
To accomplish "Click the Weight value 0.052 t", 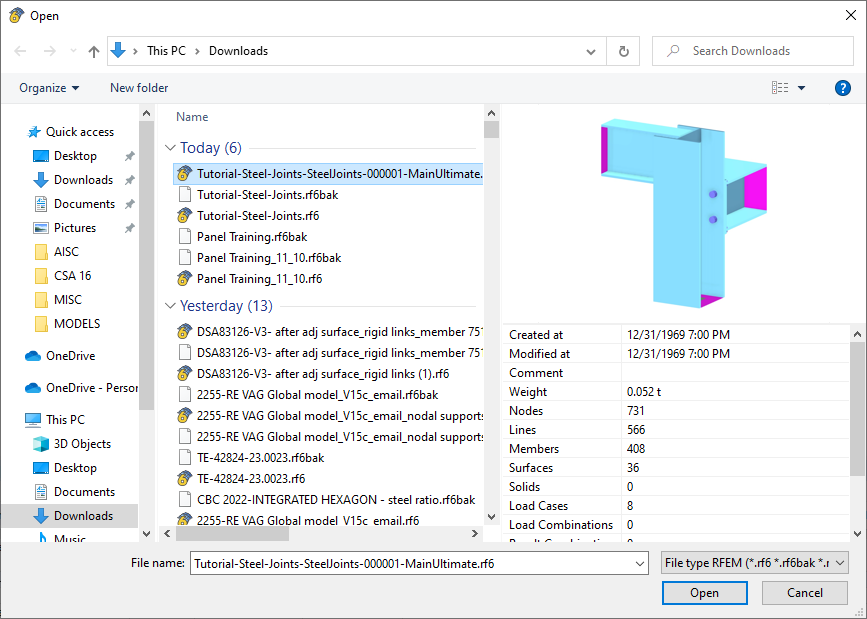I will pos(644,392).
